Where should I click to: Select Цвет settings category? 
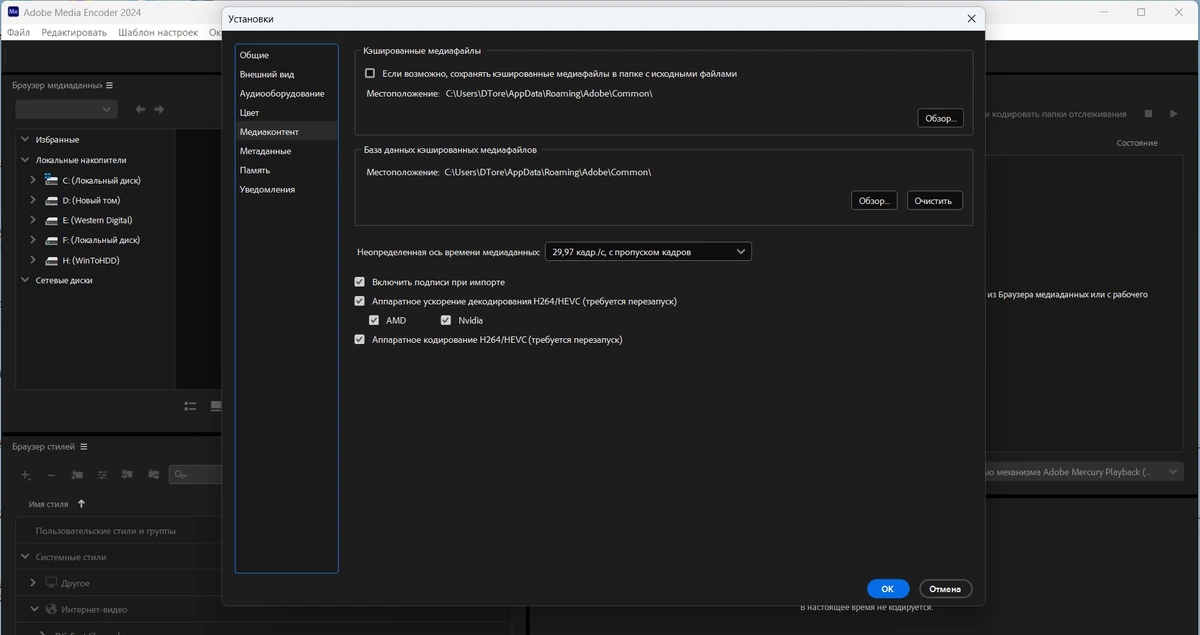pyautogui.click(x=286, y=112)
